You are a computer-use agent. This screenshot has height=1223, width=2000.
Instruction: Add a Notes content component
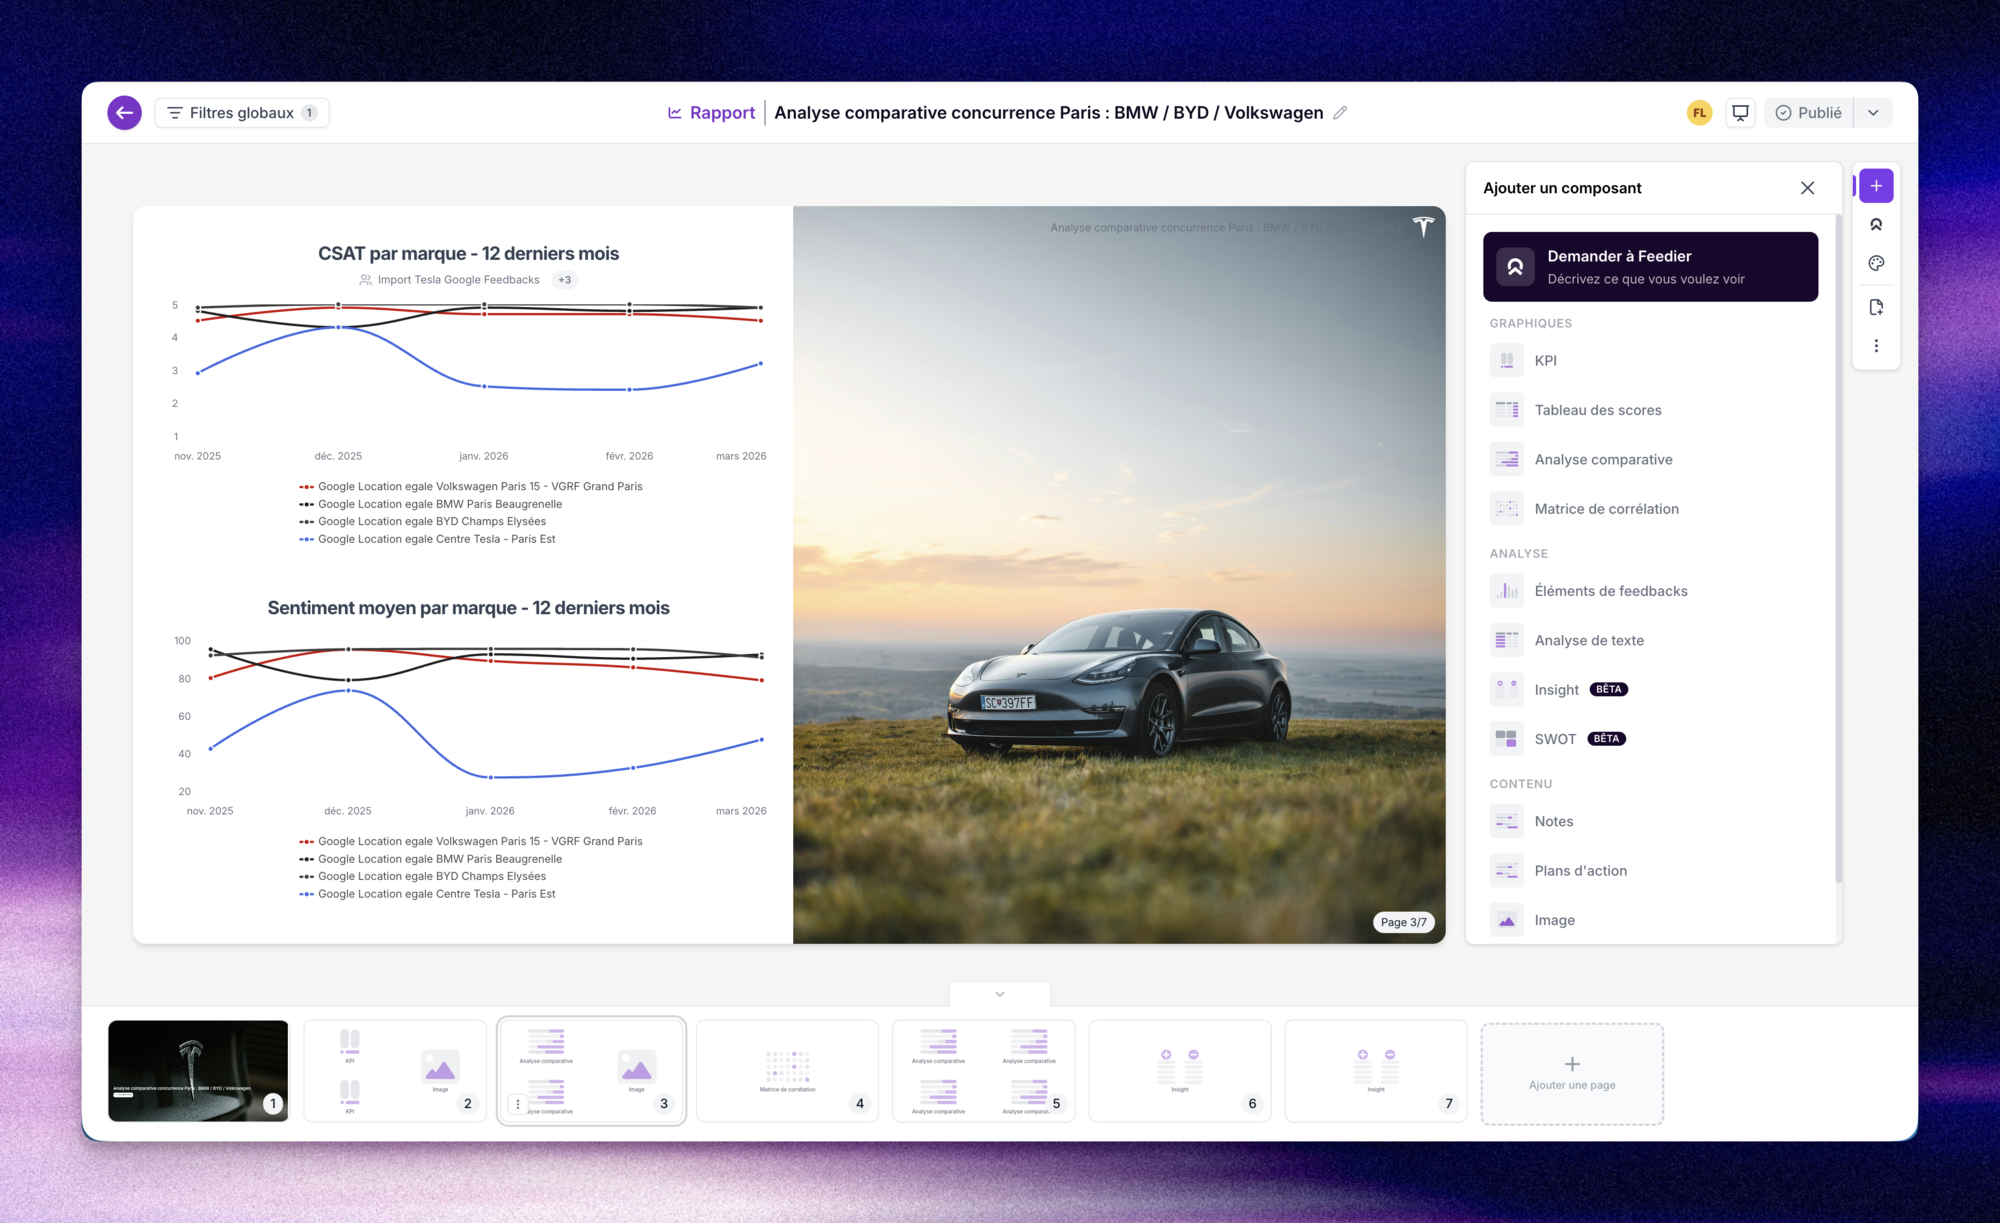[x=1650, y=821]
